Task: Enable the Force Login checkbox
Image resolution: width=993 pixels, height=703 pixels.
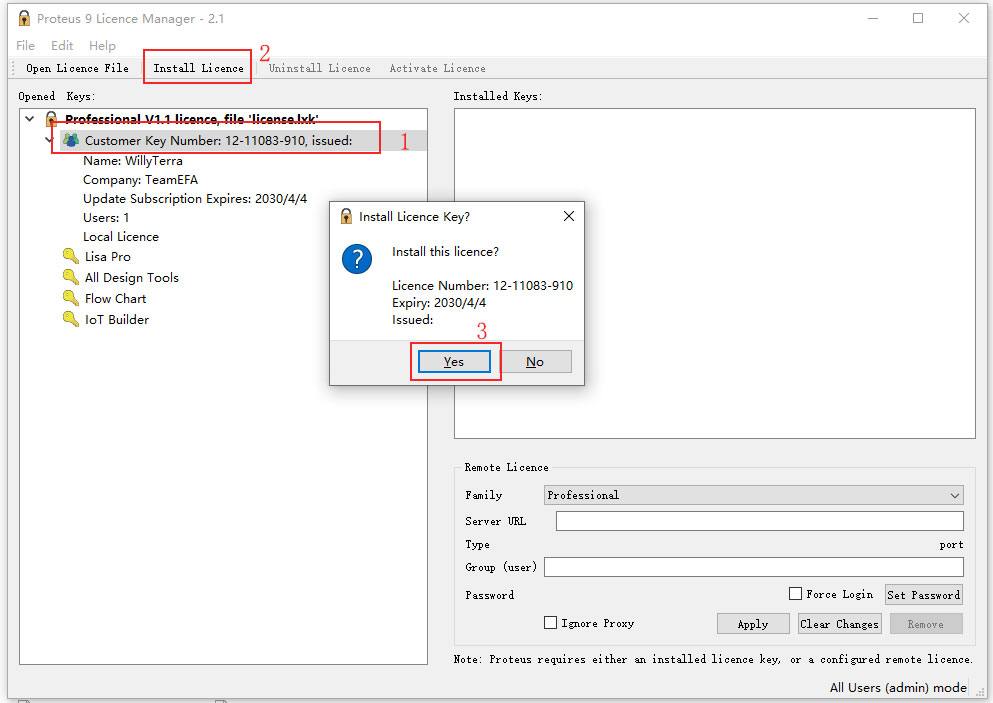Action: [x=795, y=593]
